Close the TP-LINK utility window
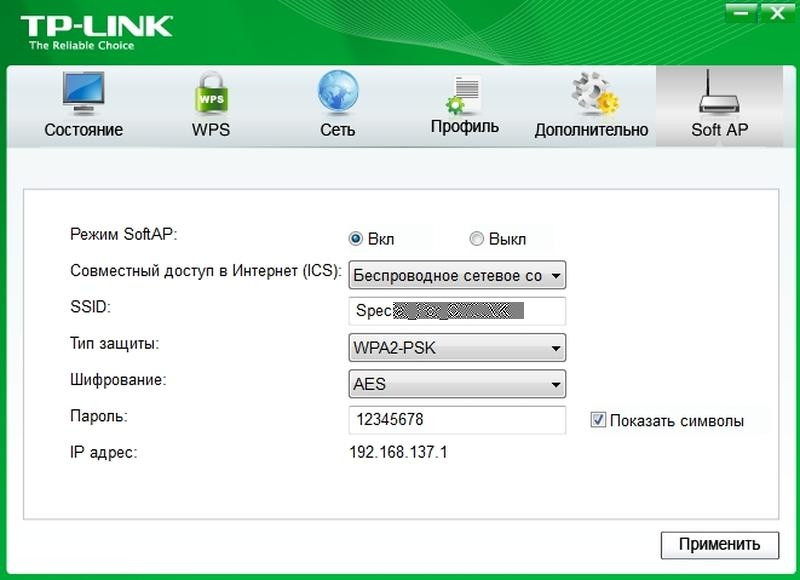The height and width of the screenshot is (580, 800). click(x=773, y=13)
